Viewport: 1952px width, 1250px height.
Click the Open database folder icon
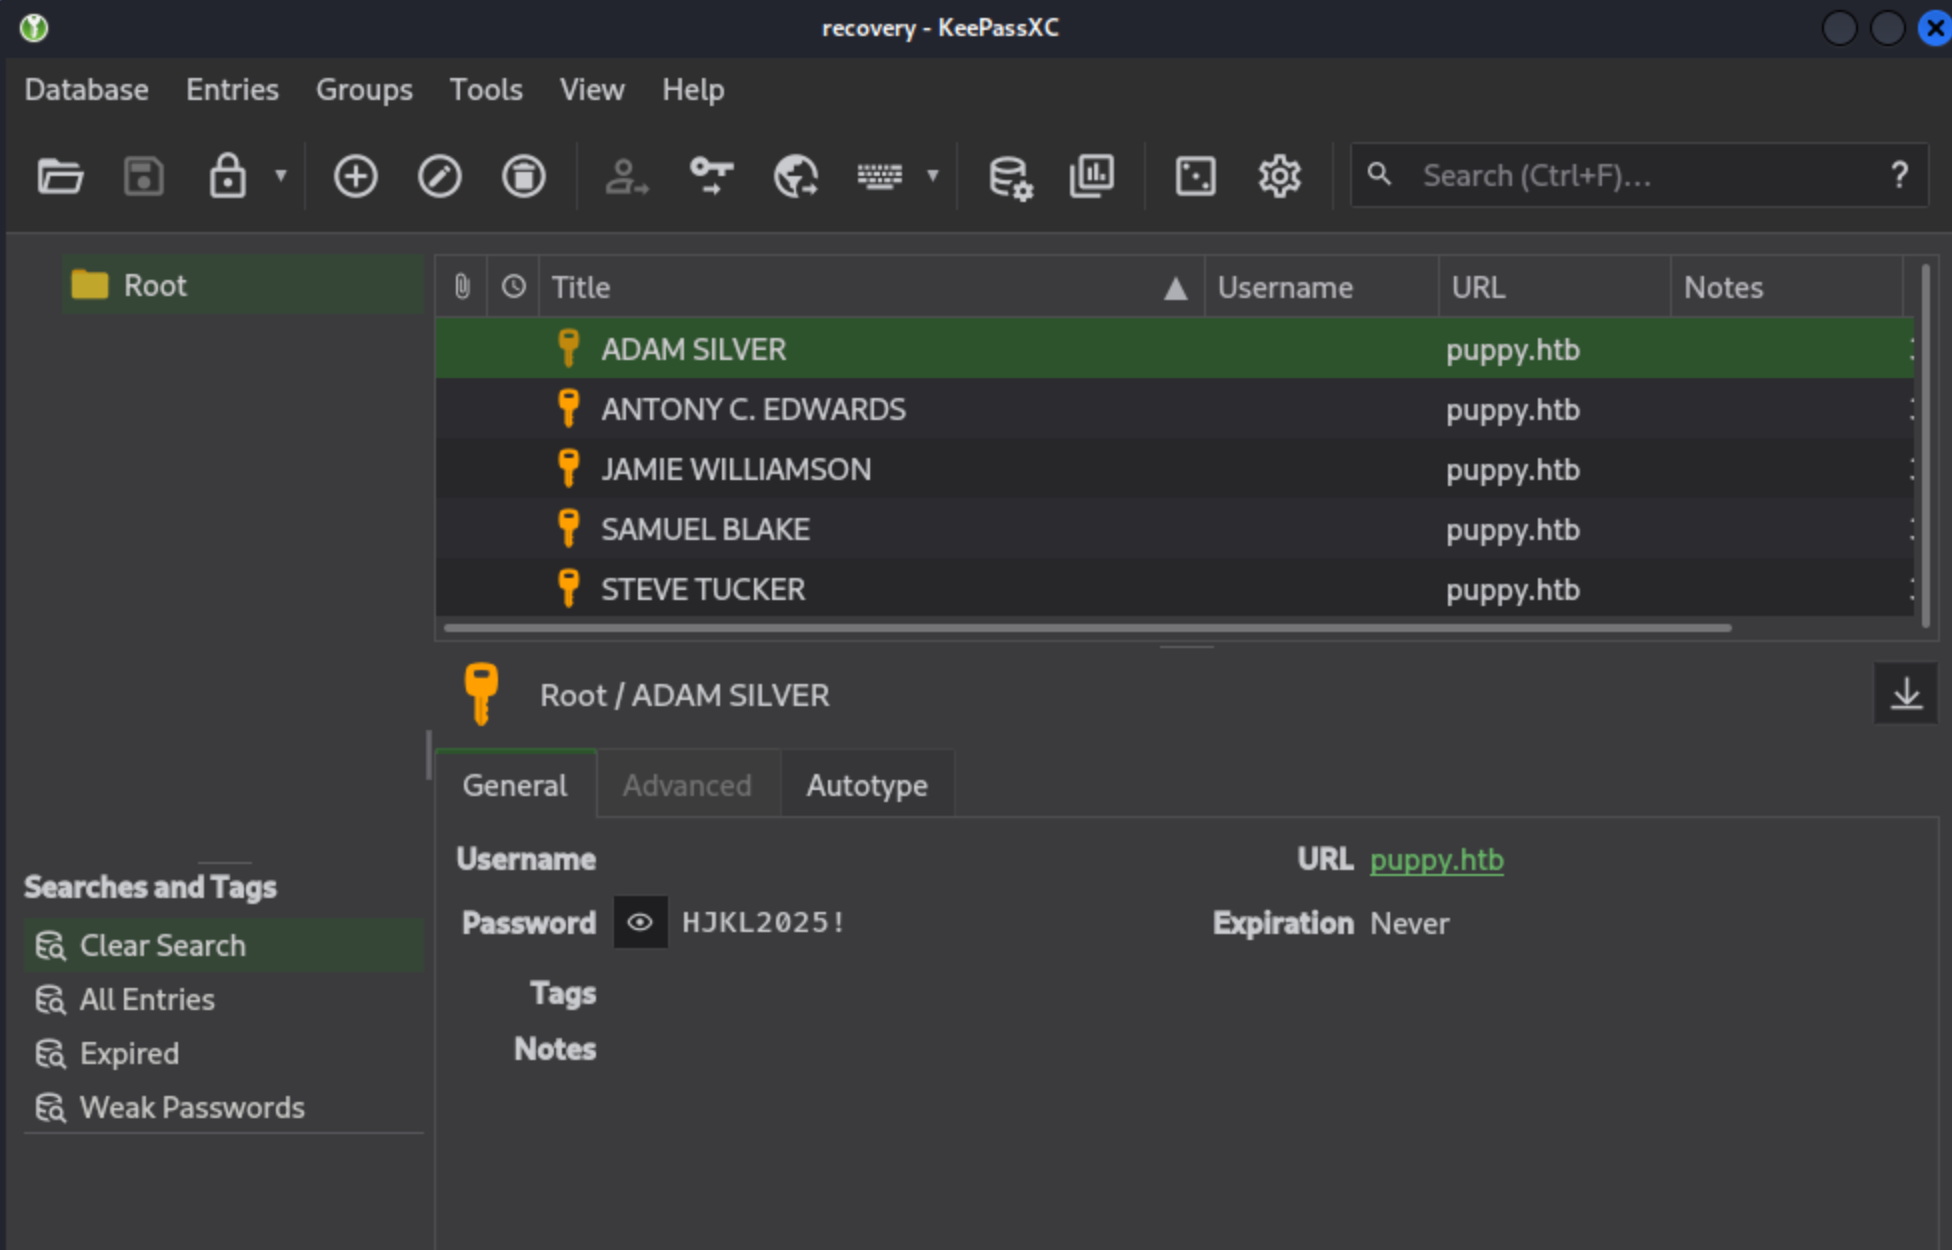click(60, 177)
